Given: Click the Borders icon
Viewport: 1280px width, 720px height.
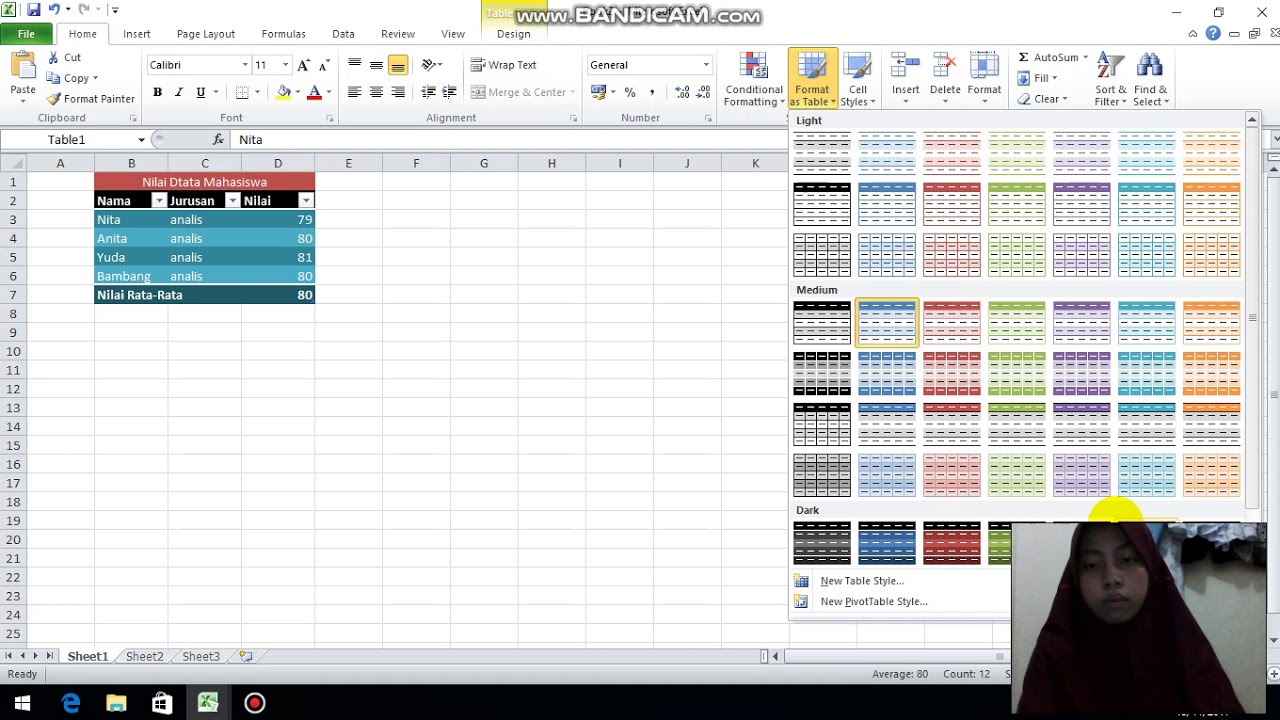Looking at the screenshot, I should (242, 92).
